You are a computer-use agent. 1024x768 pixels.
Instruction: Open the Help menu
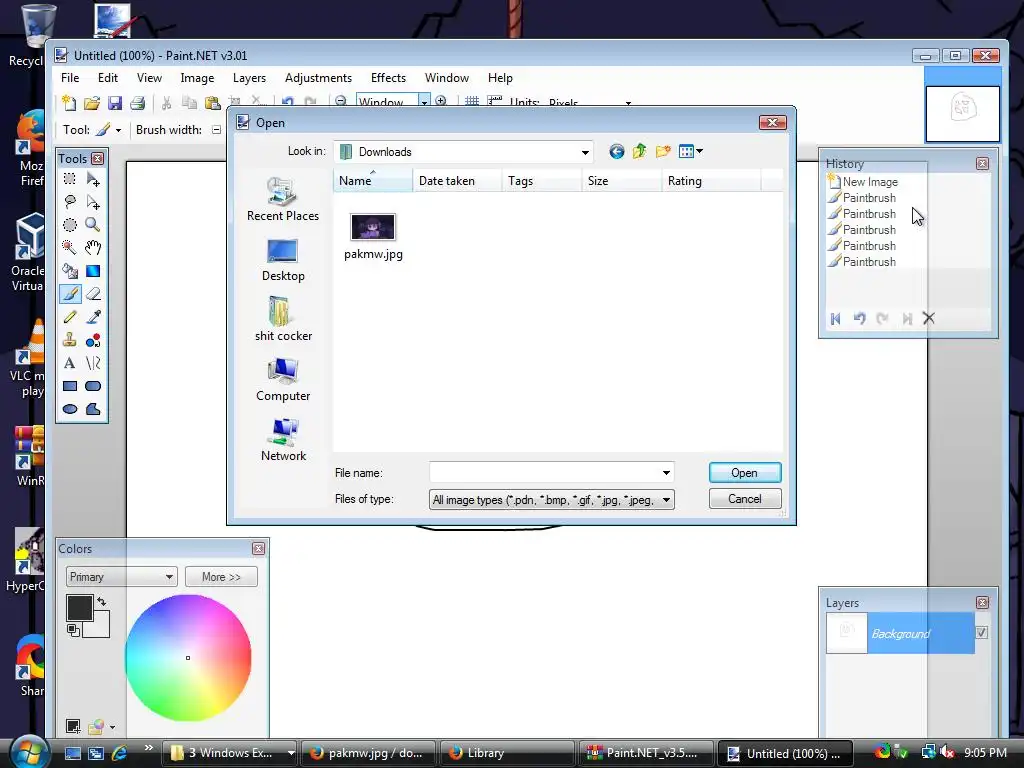500,78
